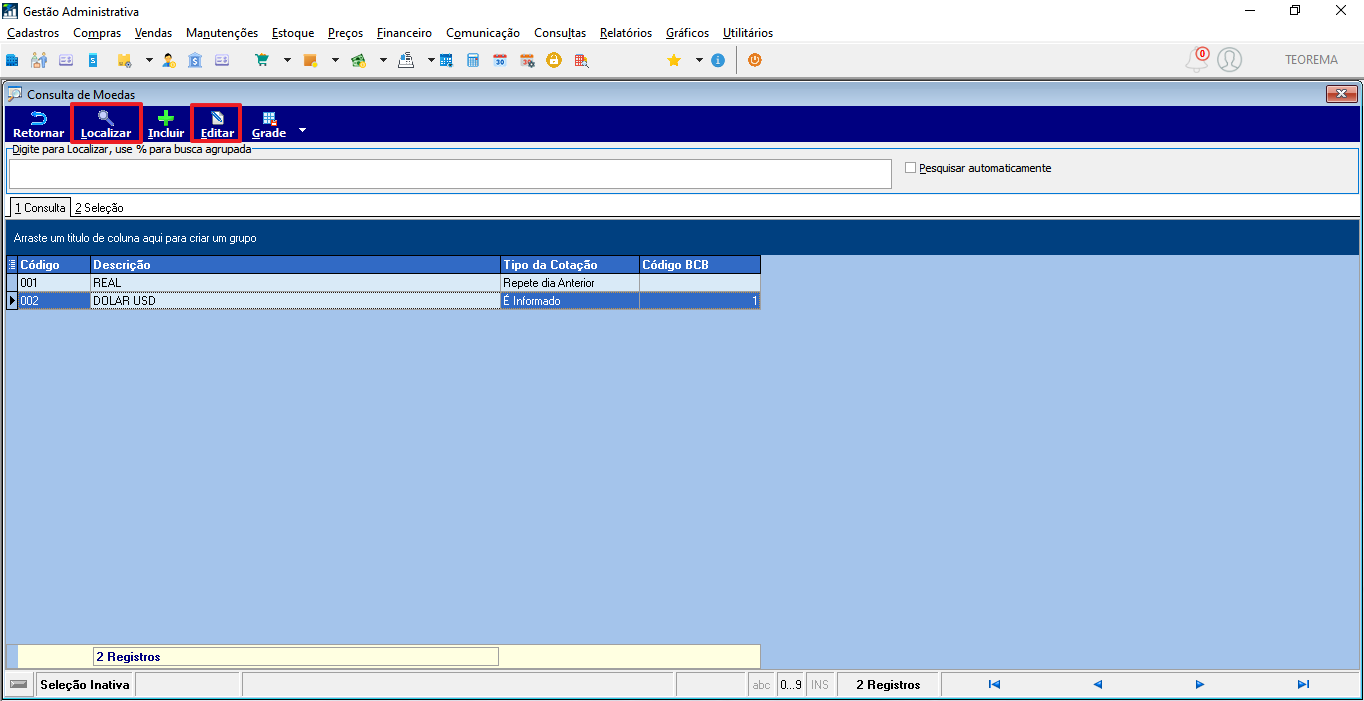Open the Relatórios menu
The width and height of the screenshot is (1364, 701).
tap(626, 33)
